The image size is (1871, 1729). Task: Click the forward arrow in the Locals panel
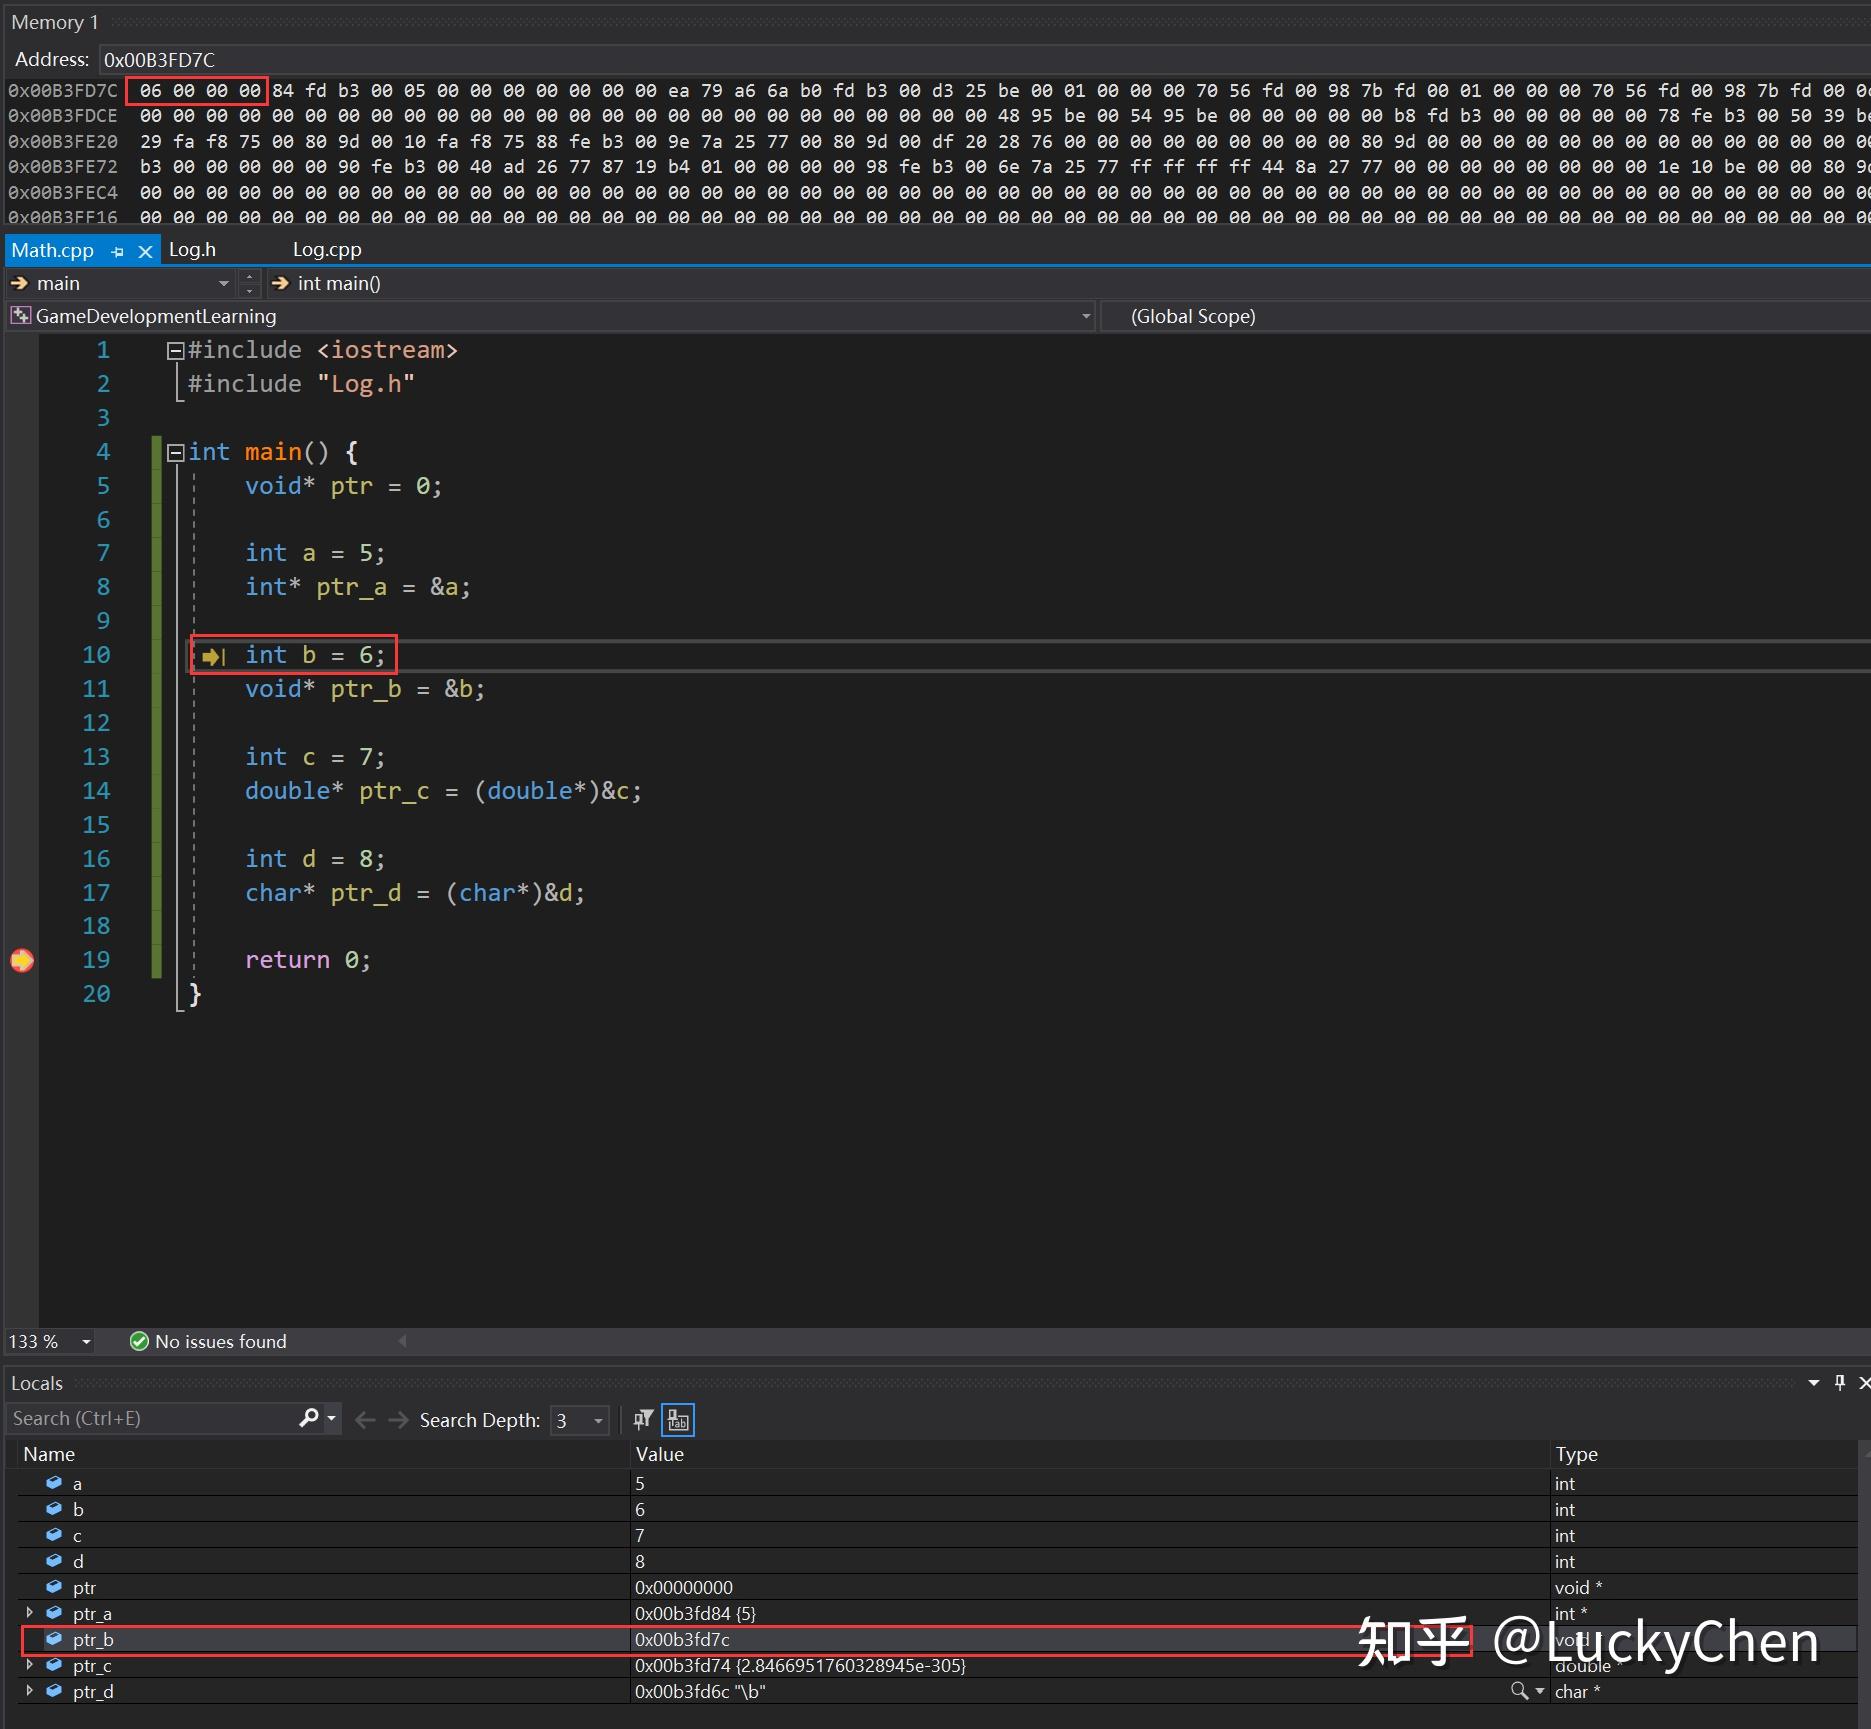[x=397, y=1419]
